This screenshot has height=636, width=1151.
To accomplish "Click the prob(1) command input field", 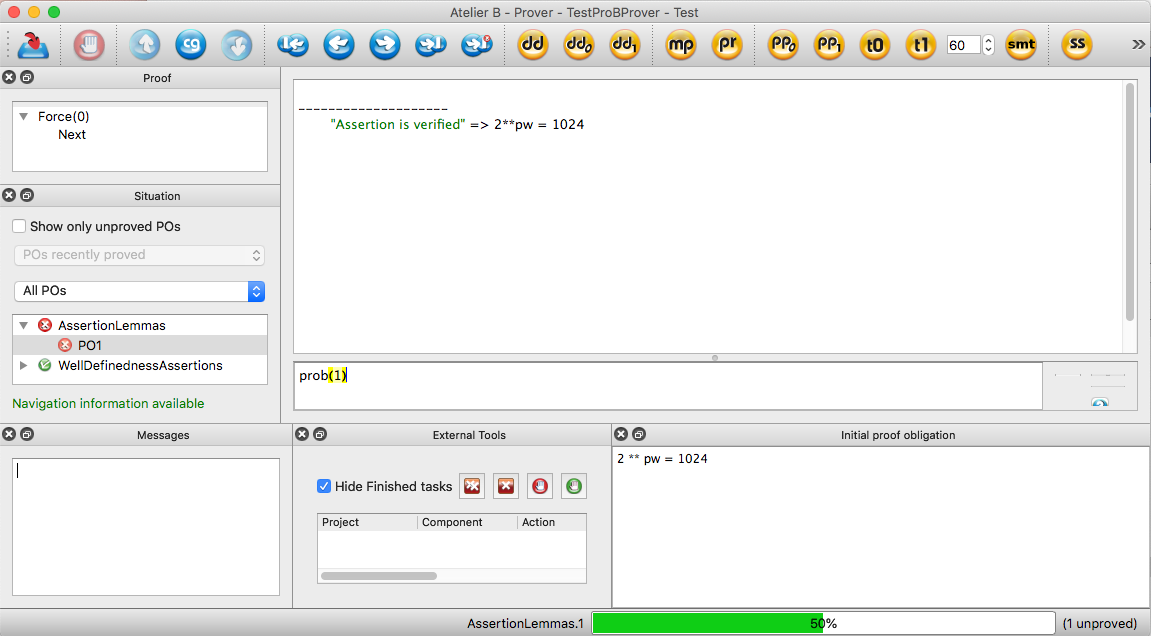I will 667,385.
